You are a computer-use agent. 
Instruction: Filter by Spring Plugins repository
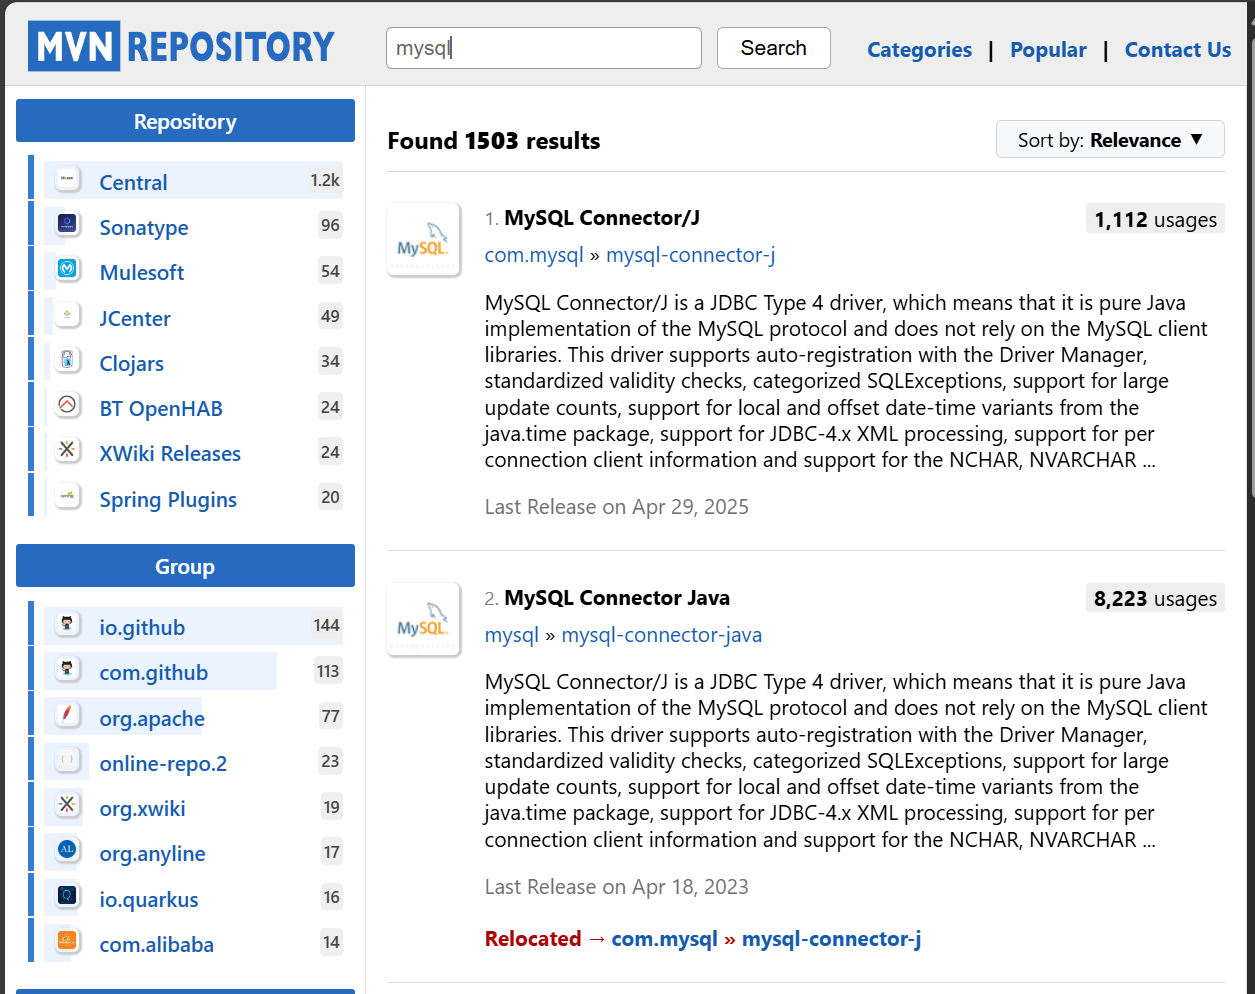tap(168, 499)
